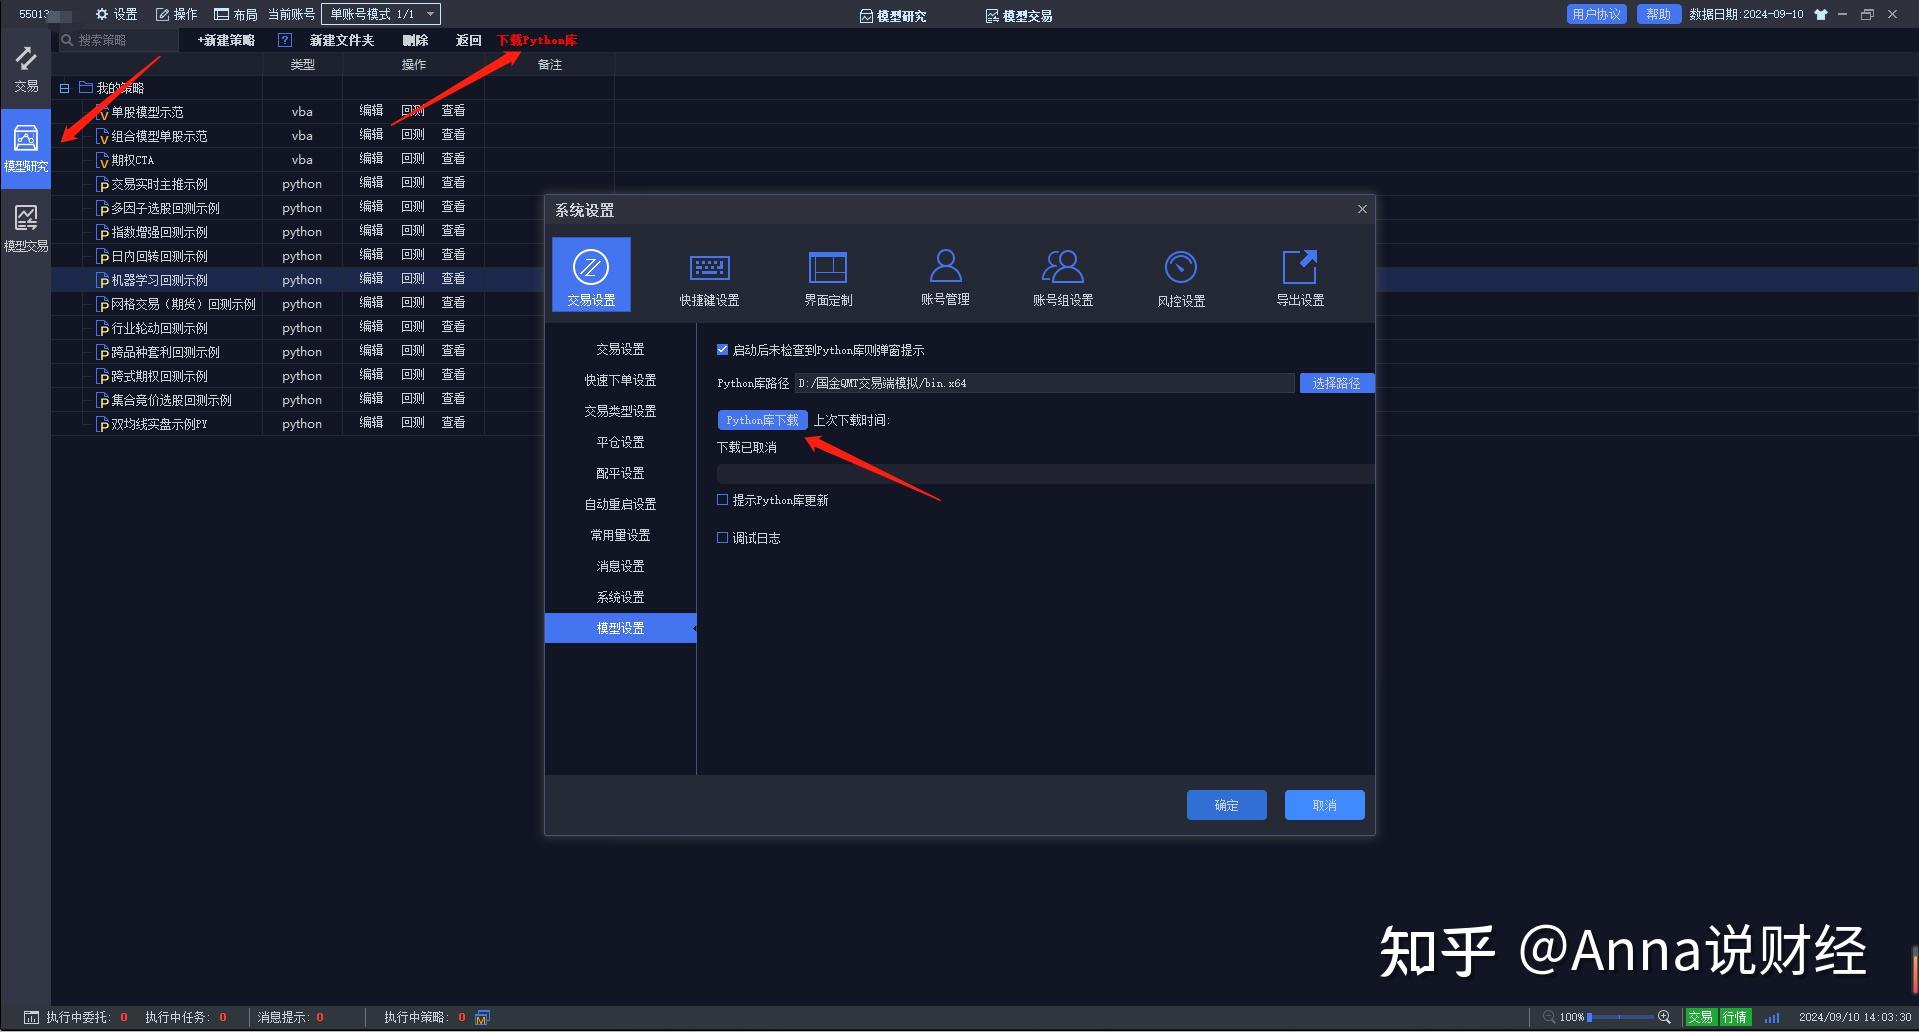The image size is (1919, 1032).
Task: Open the 界面定制 settings icon
Action: 827,277
